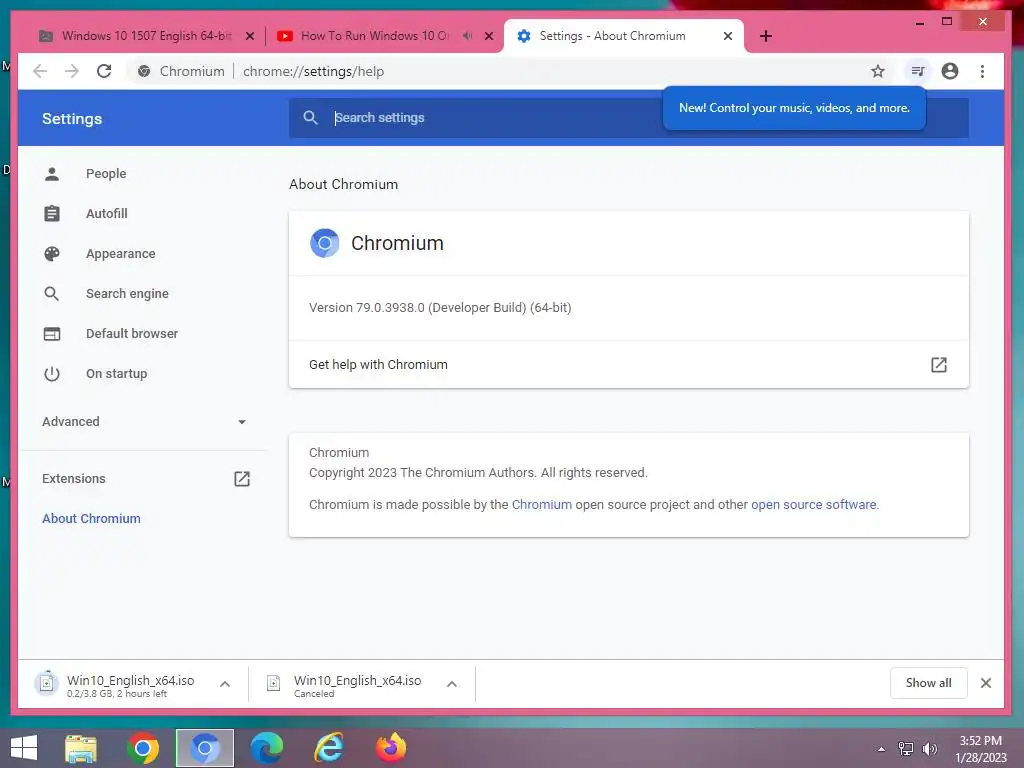Close the Windows 10 1507 tab
Viewport: 1024px width, 768px height.
(249, 36)
